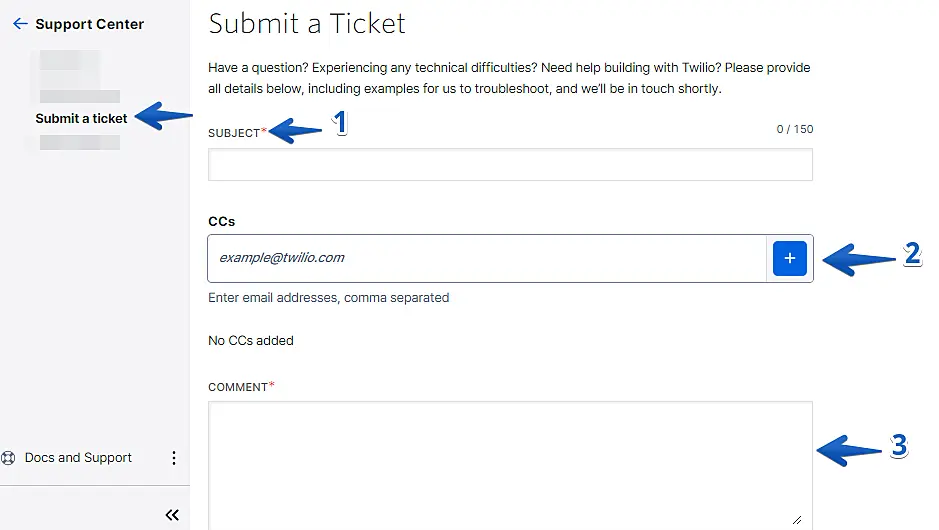Open the three-dot menu beside Docs and Support
Screen dimensions: 939x530
click(173, 458)
